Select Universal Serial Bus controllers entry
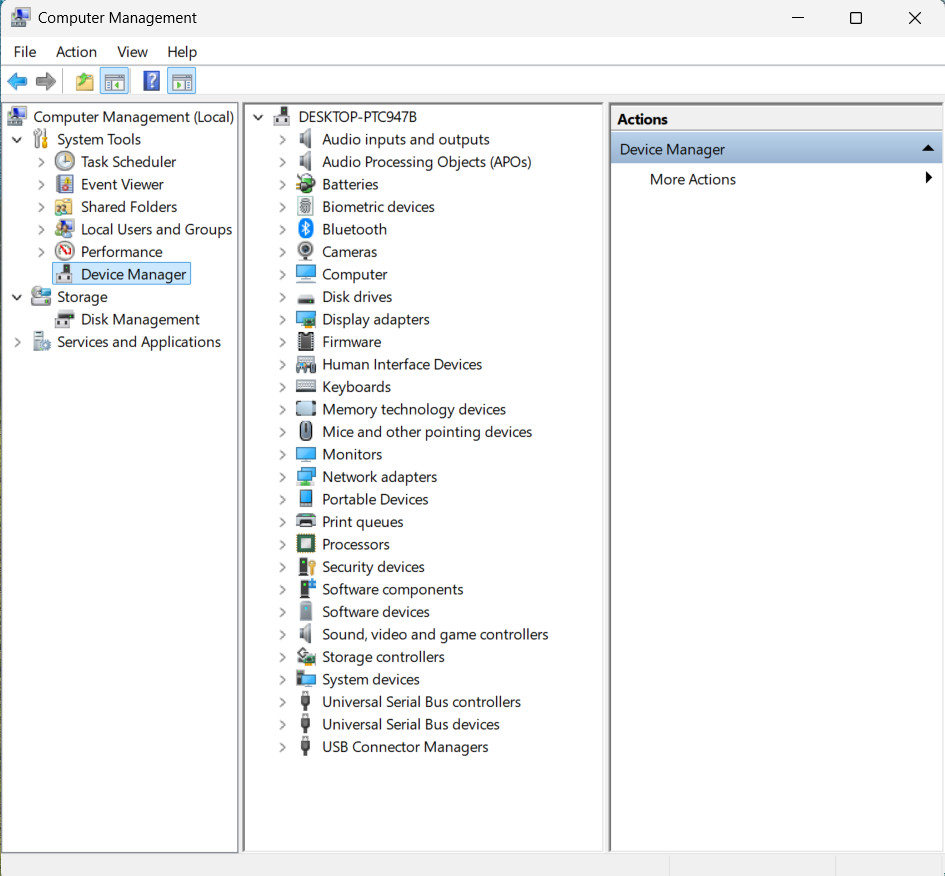 [421, 701]
